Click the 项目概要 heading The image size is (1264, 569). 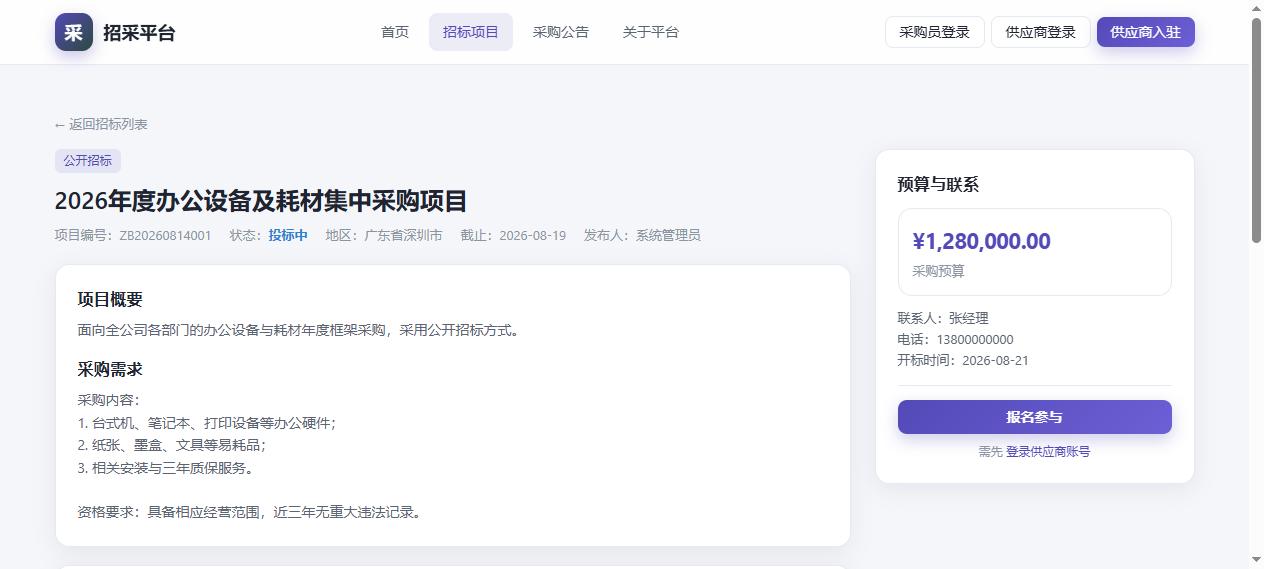tap(110, 299)
